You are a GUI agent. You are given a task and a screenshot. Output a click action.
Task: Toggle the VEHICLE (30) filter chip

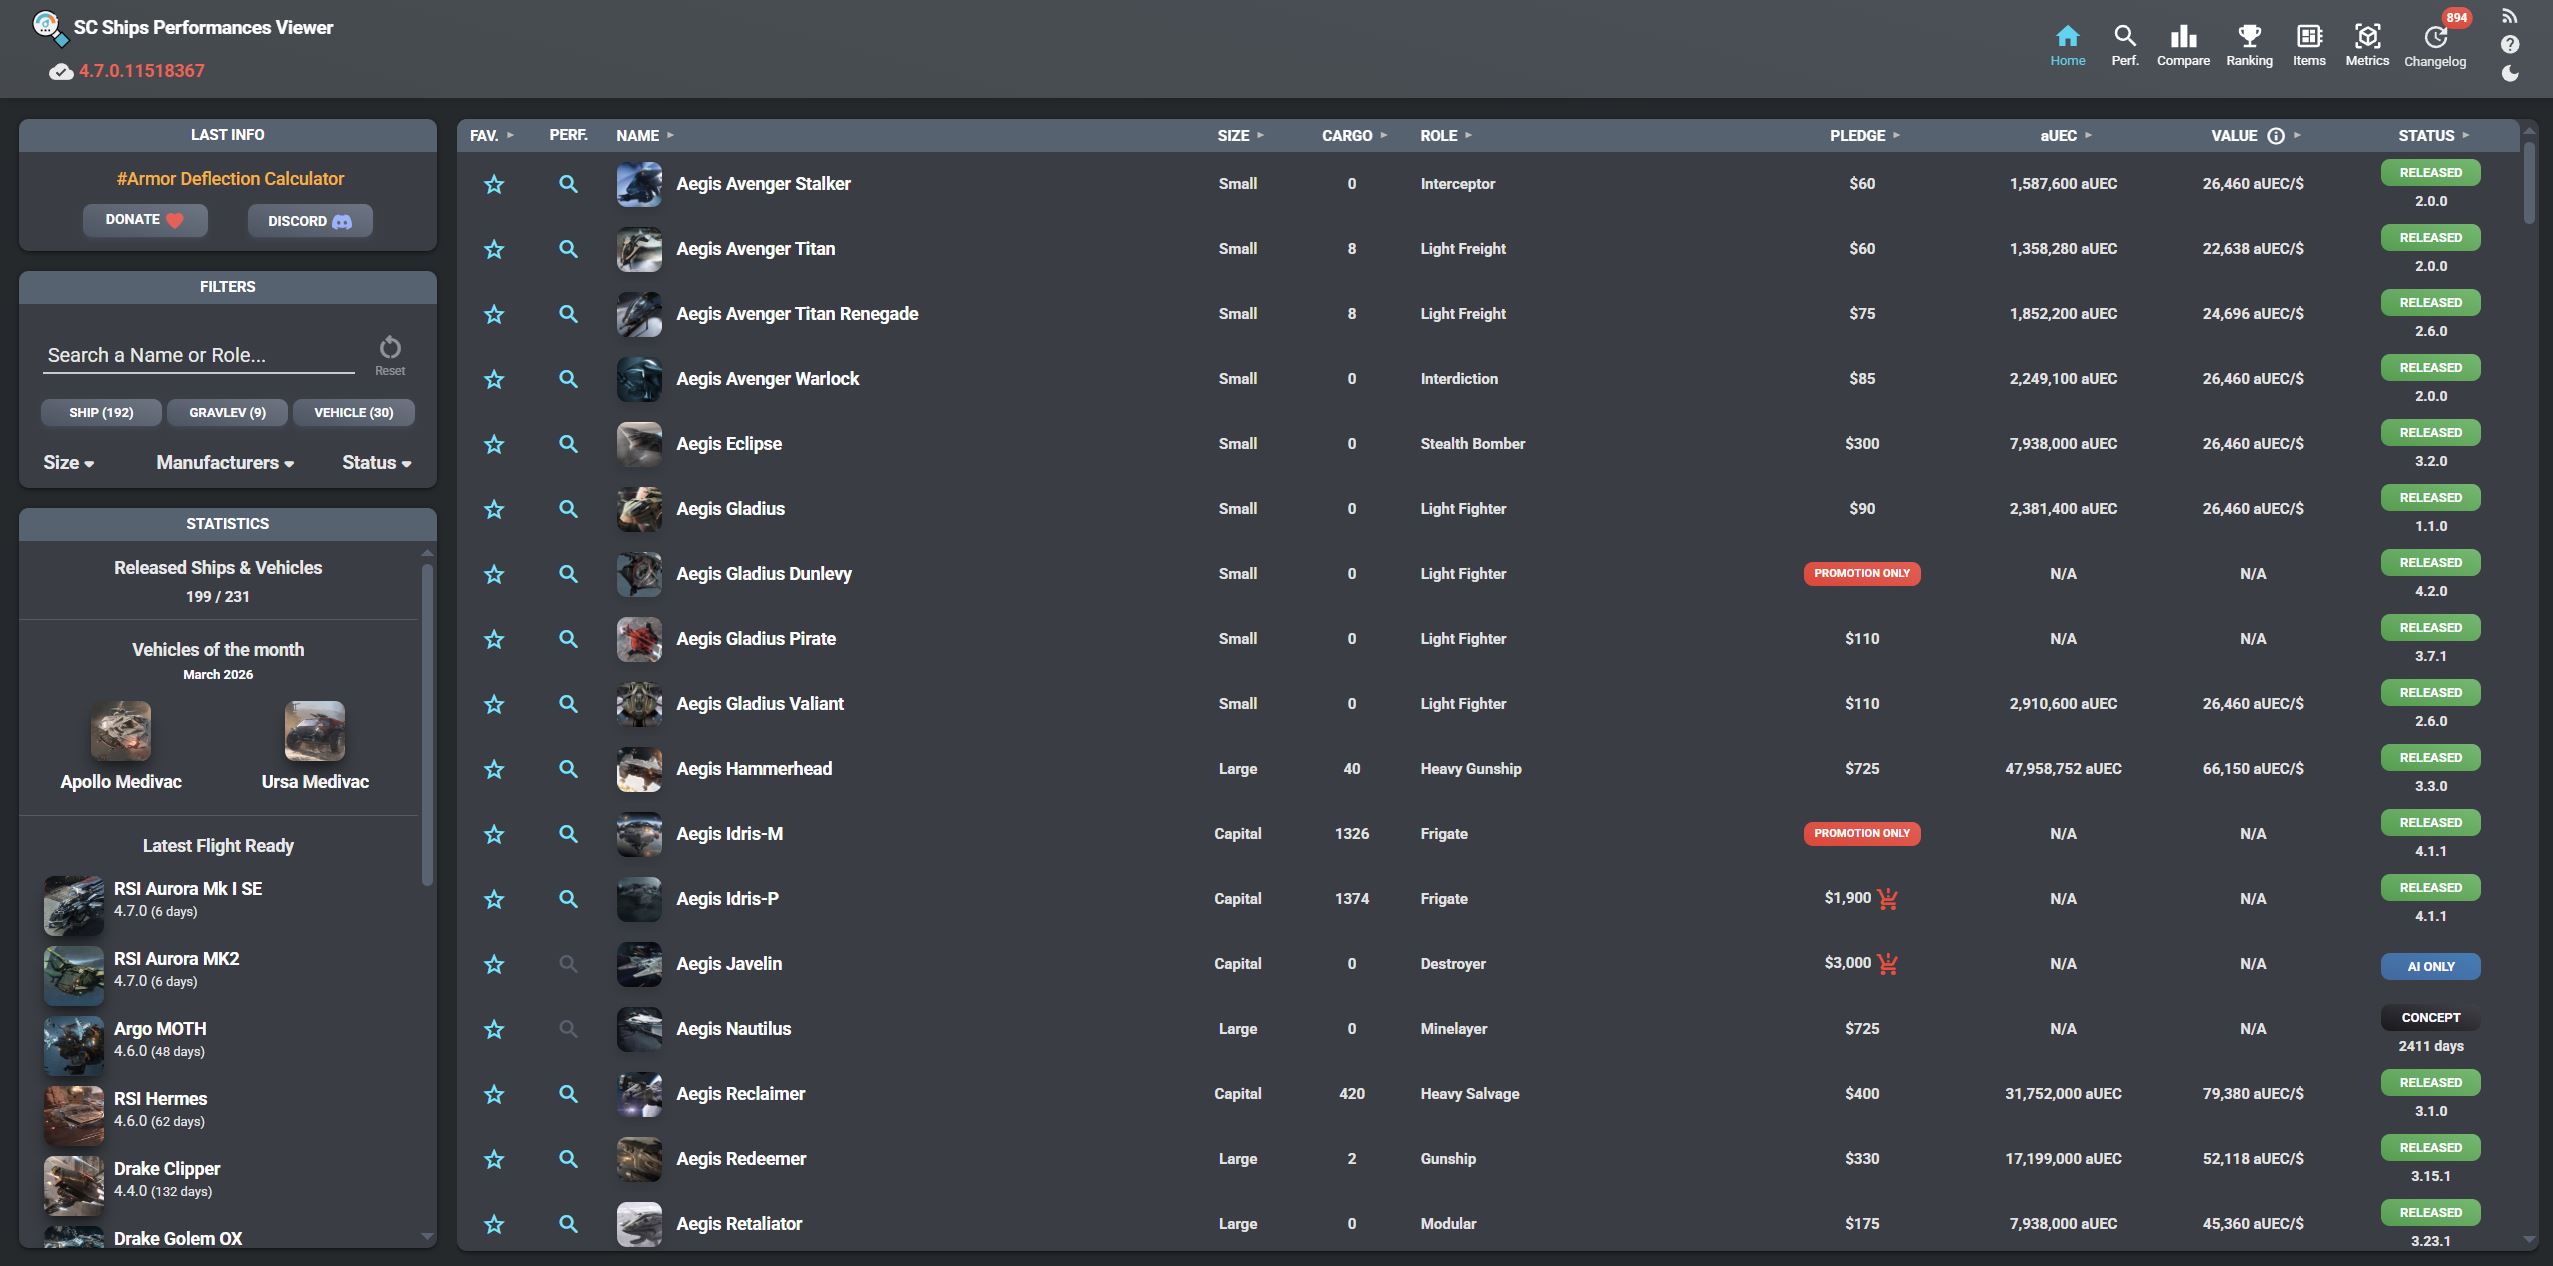click(353, 412)
